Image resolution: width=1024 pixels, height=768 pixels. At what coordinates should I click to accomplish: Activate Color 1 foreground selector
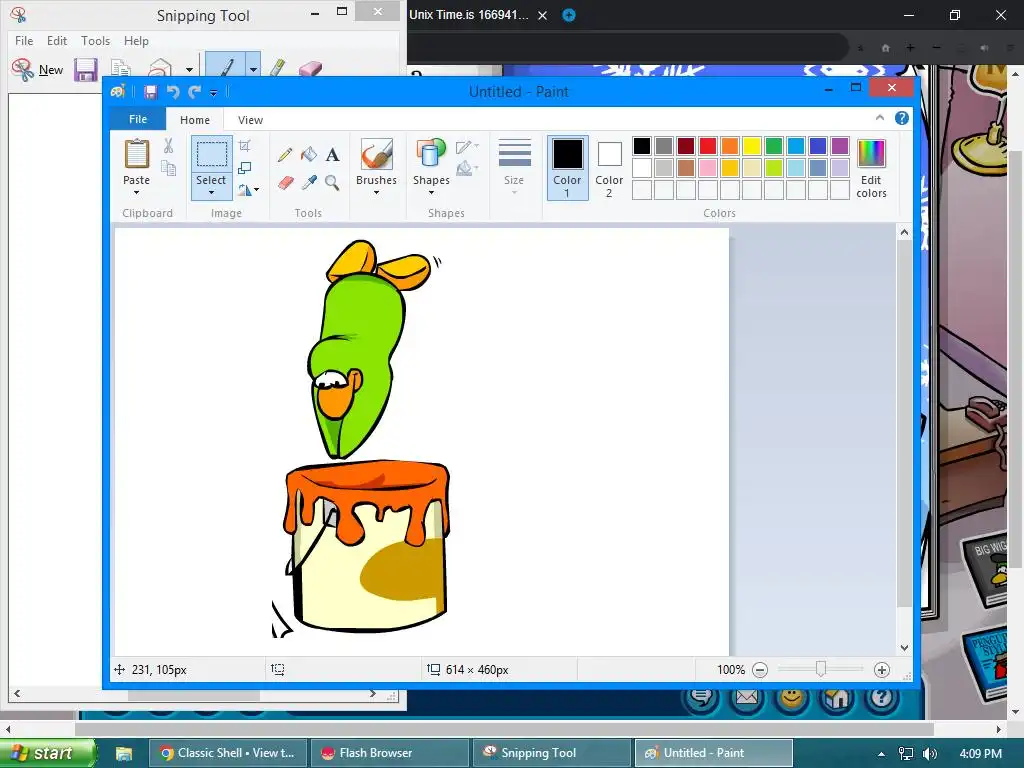568,168
